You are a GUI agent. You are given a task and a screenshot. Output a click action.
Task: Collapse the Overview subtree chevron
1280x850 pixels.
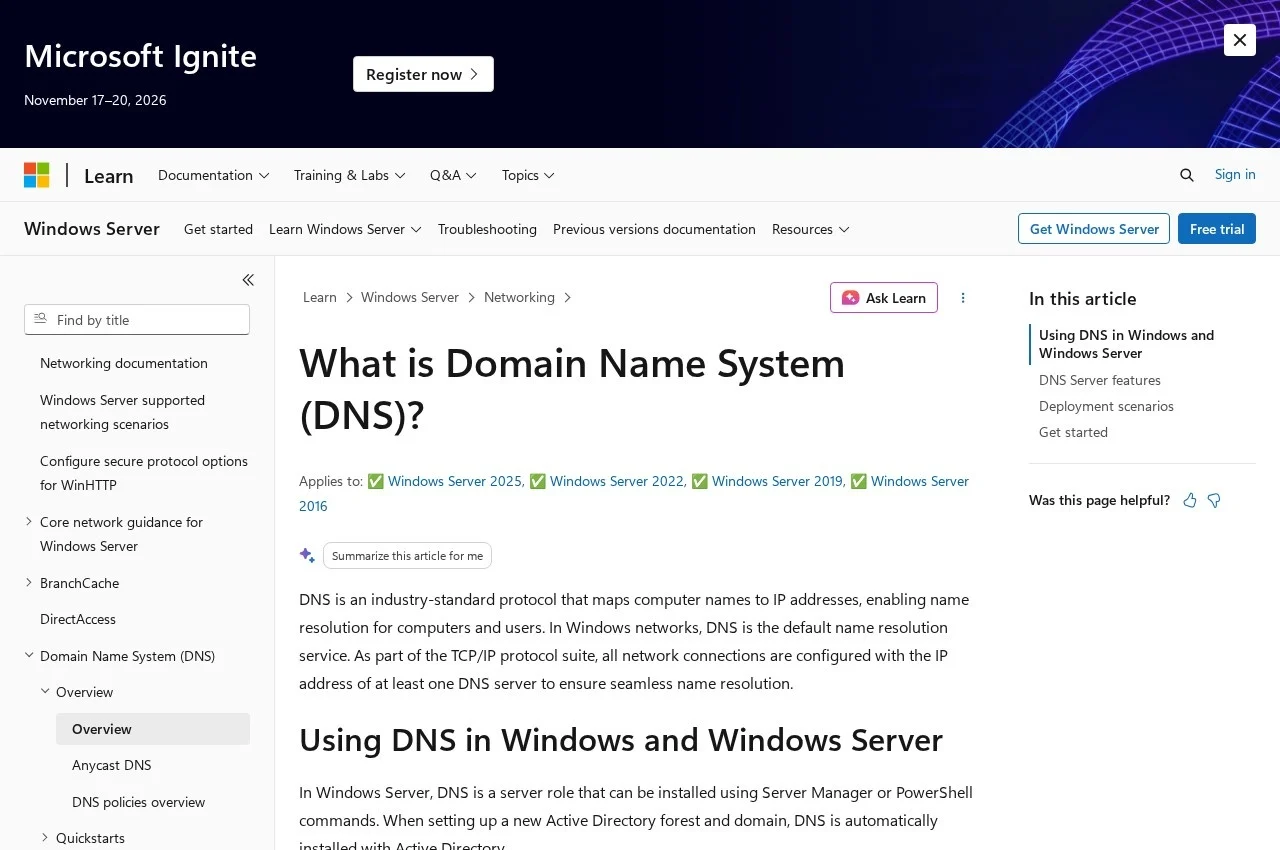(x=45, y=691)
